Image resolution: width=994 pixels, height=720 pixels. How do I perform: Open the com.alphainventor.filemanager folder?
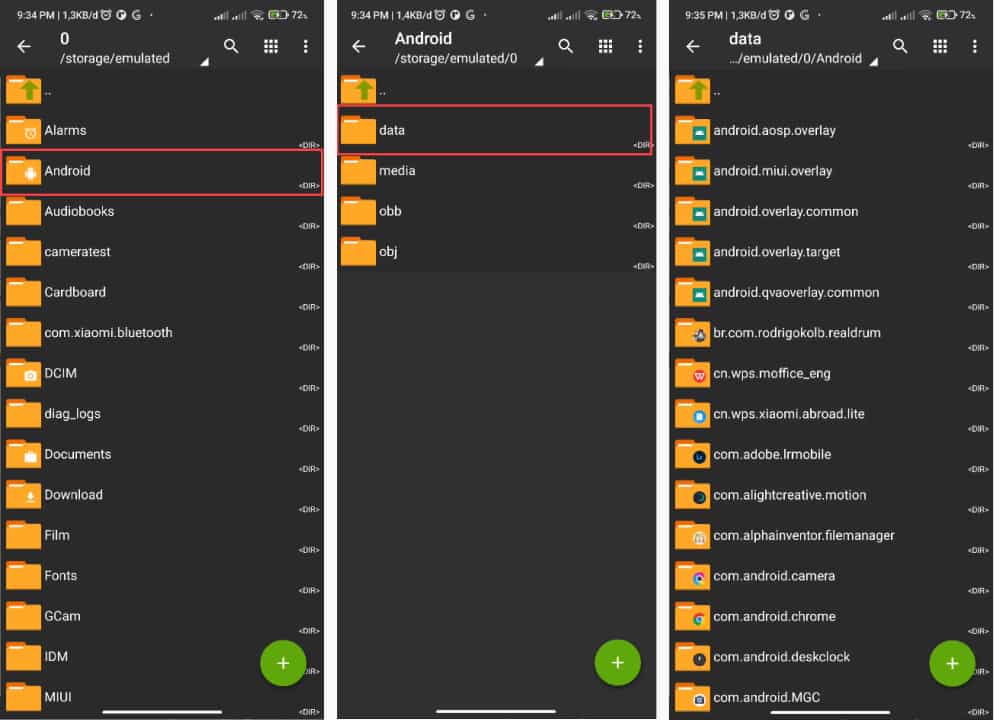pyautogui.click(x=803, y=535)
